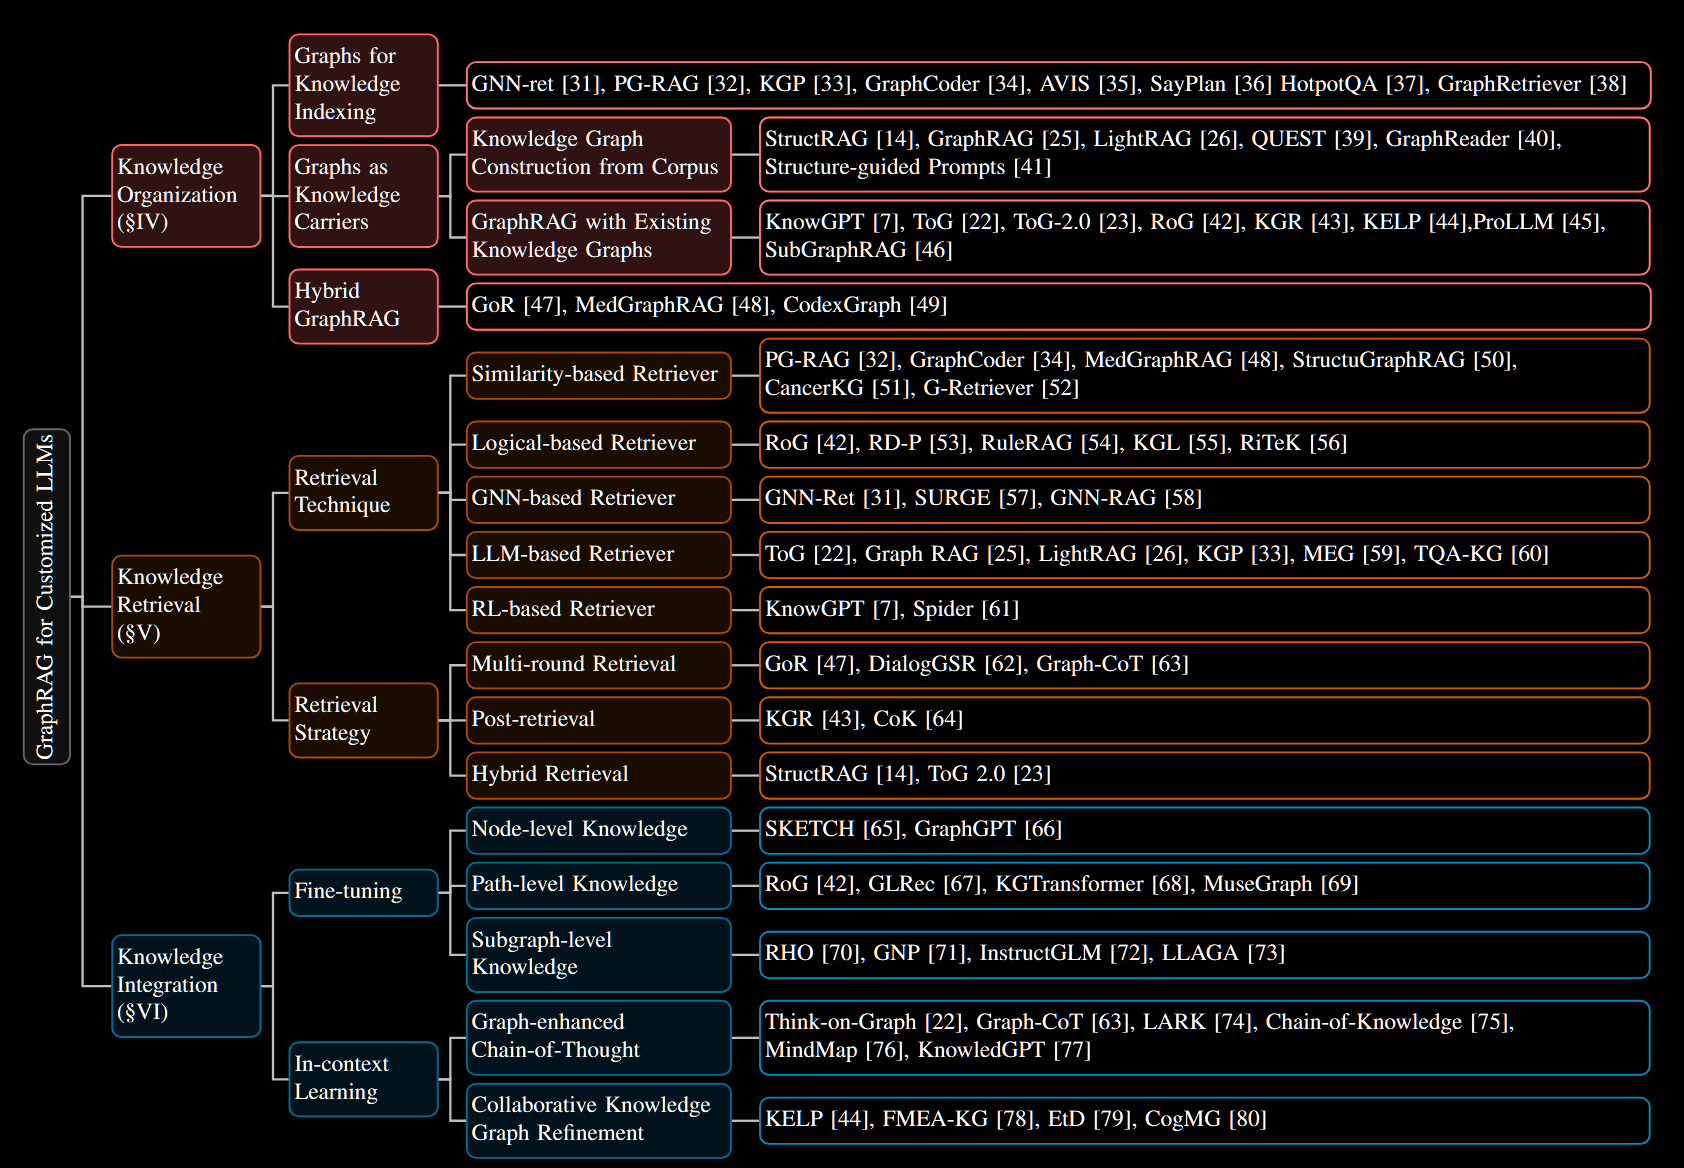This screenshot has height=1168, width=1684.
Task: Select the Graph-enhanced Chain-of-Thought box
Action: tap(598, 1037)
